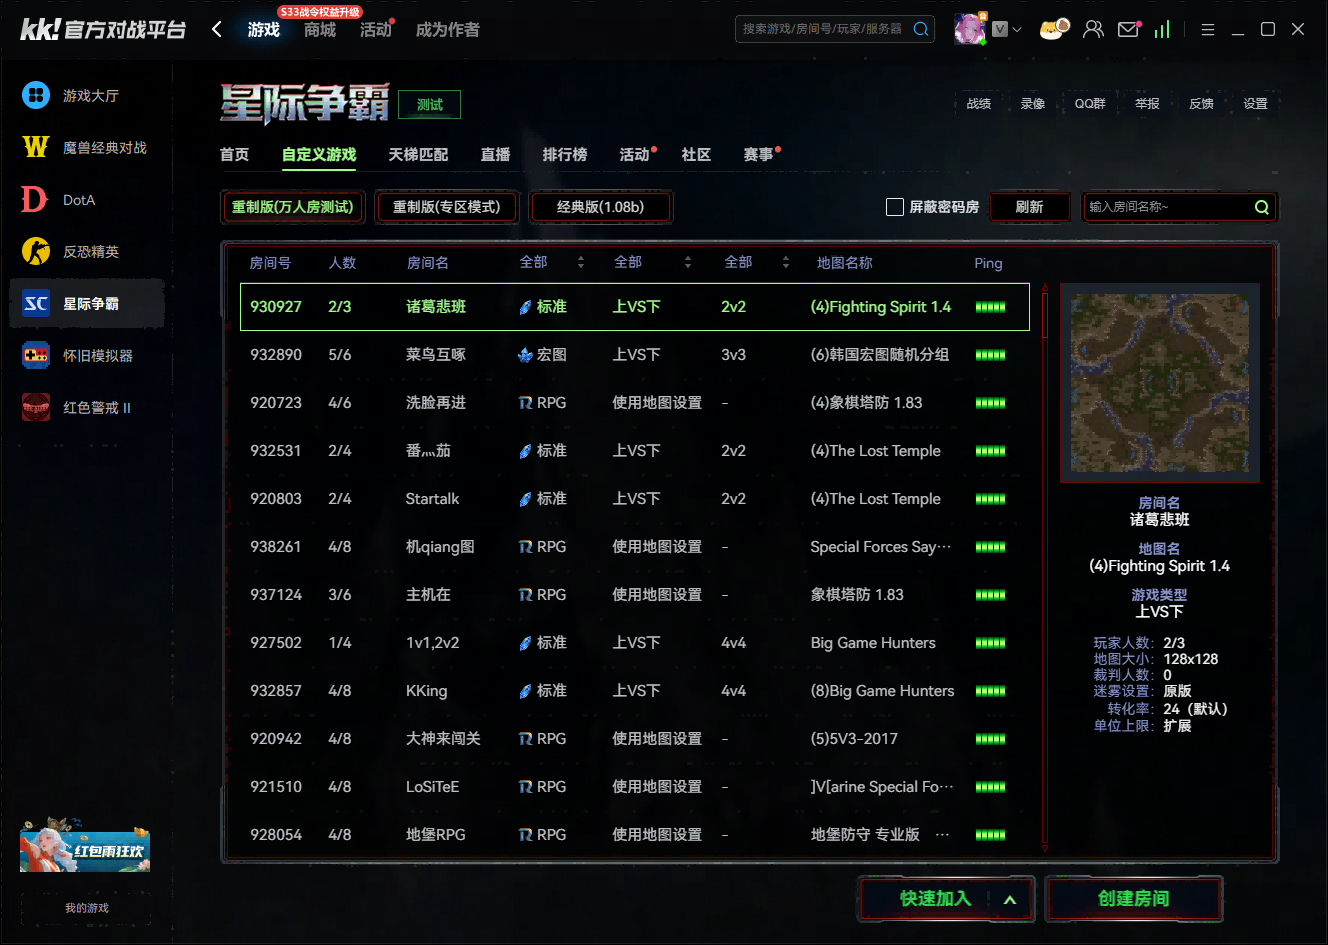1328x945 pixels.
Task: Toggle the 屏蔽密码房 checkbox
Action: click(x=895, y=207)
